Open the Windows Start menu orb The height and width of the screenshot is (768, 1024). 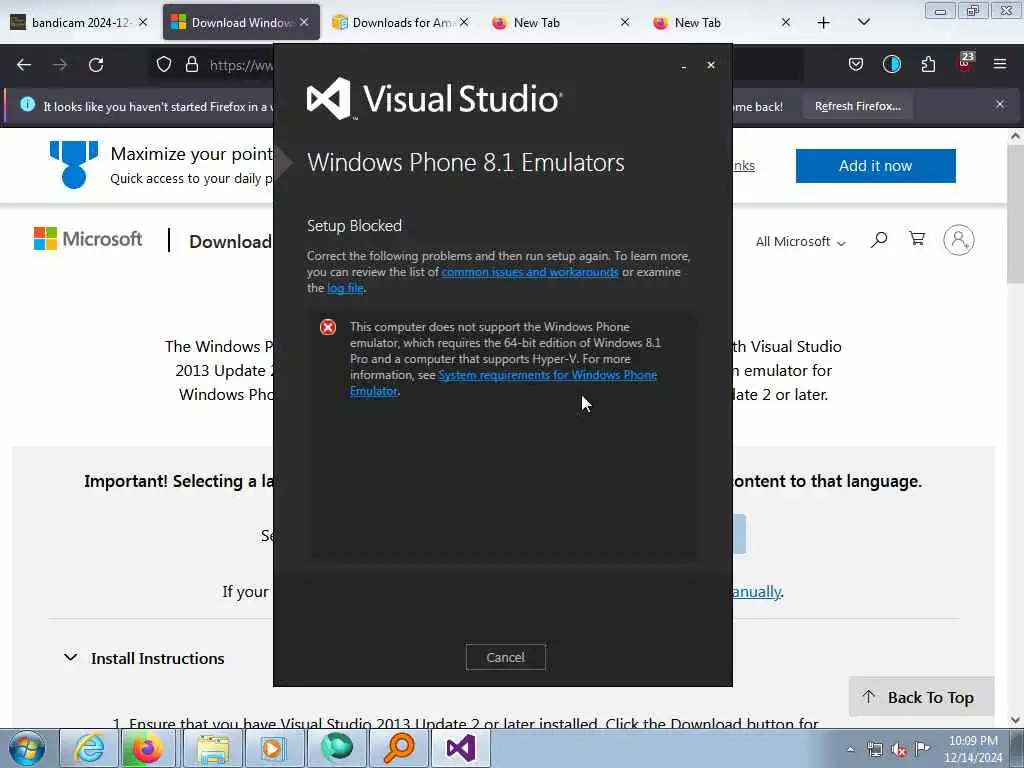click(x=27, y=748)
